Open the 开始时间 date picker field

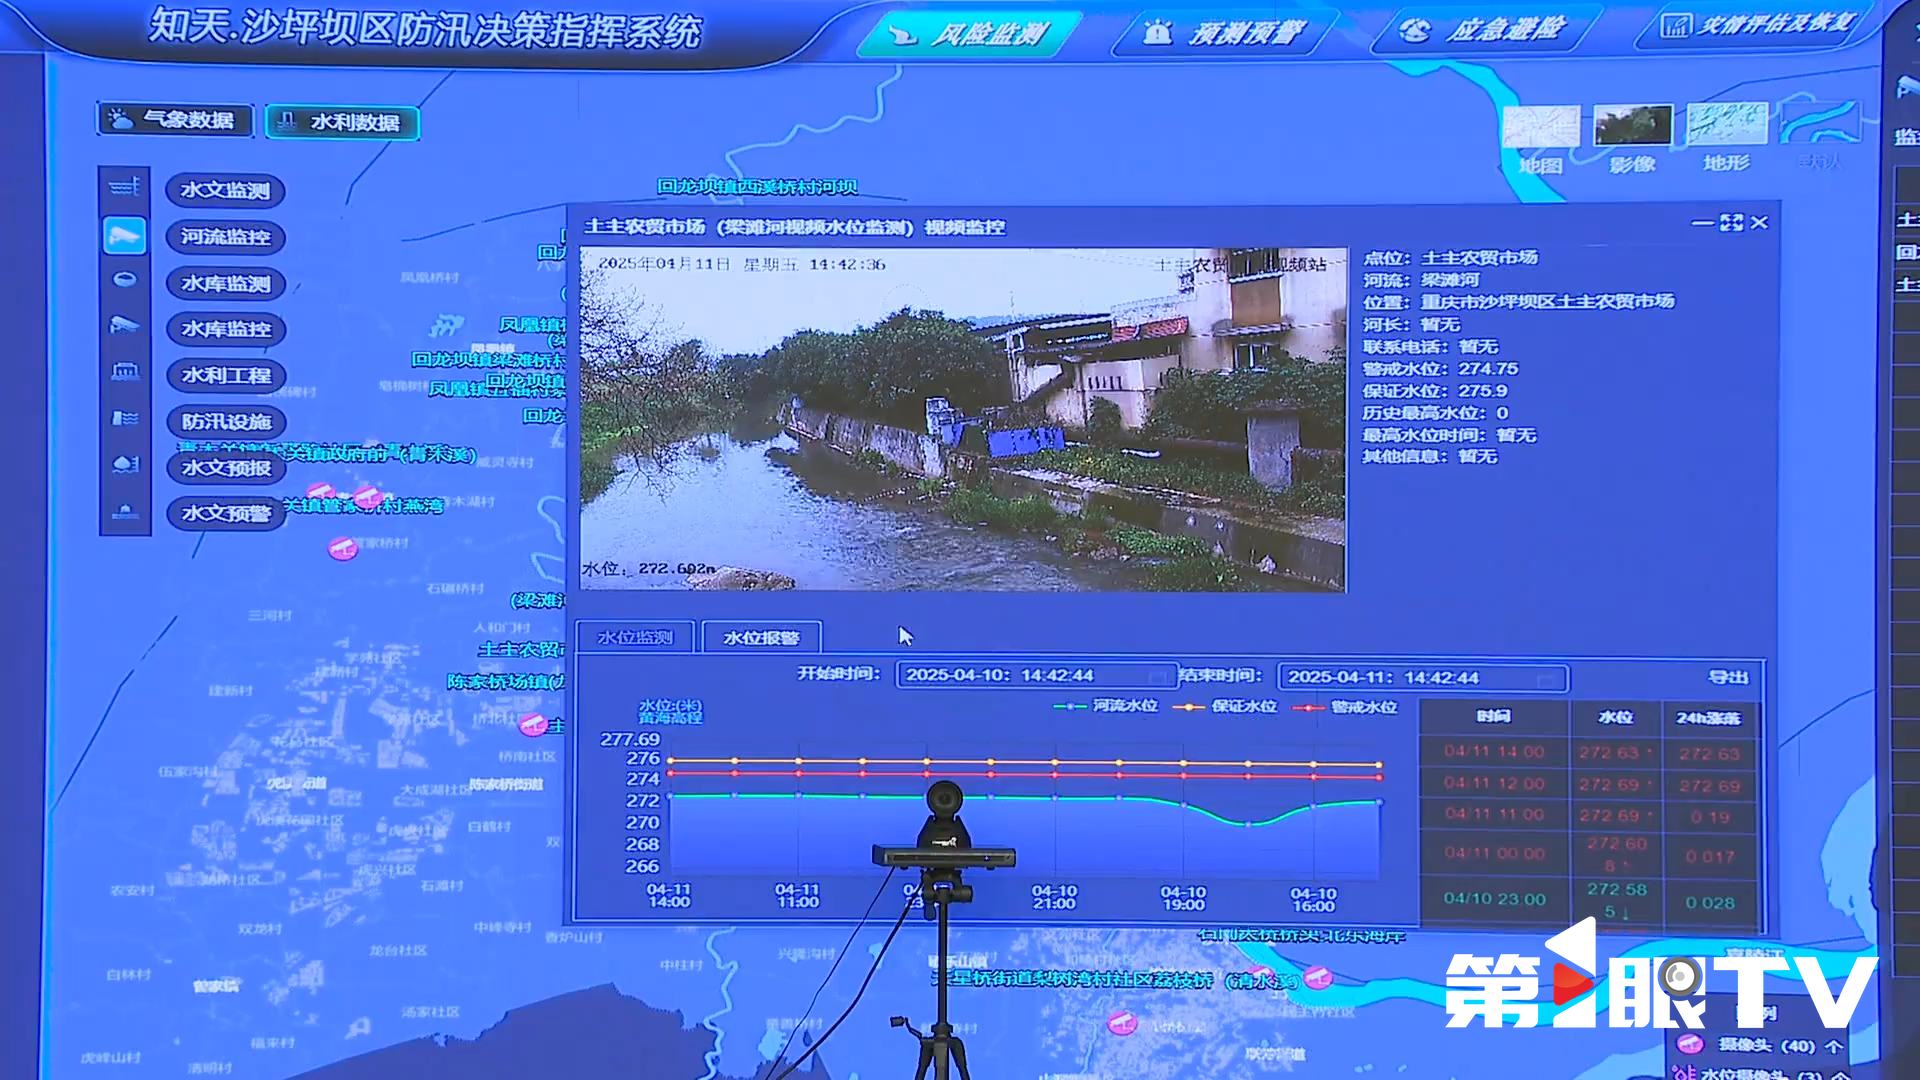(1036, 675)
